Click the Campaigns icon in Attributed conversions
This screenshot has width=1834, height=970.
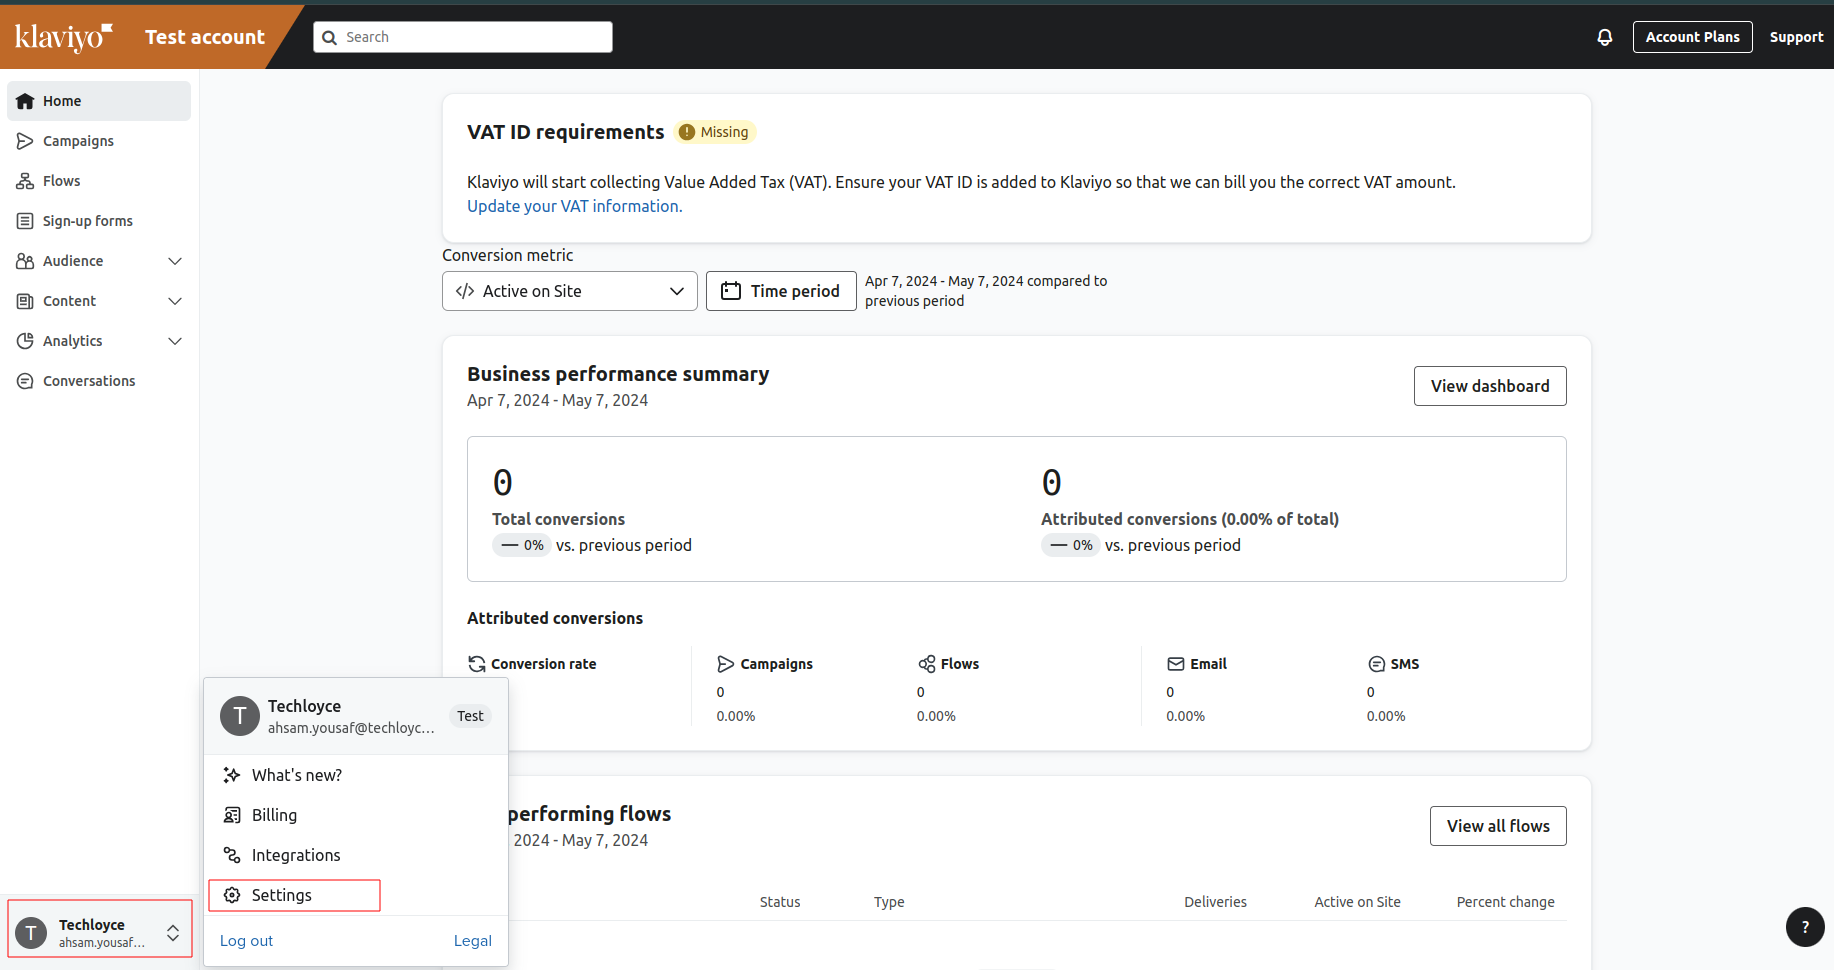726,664
